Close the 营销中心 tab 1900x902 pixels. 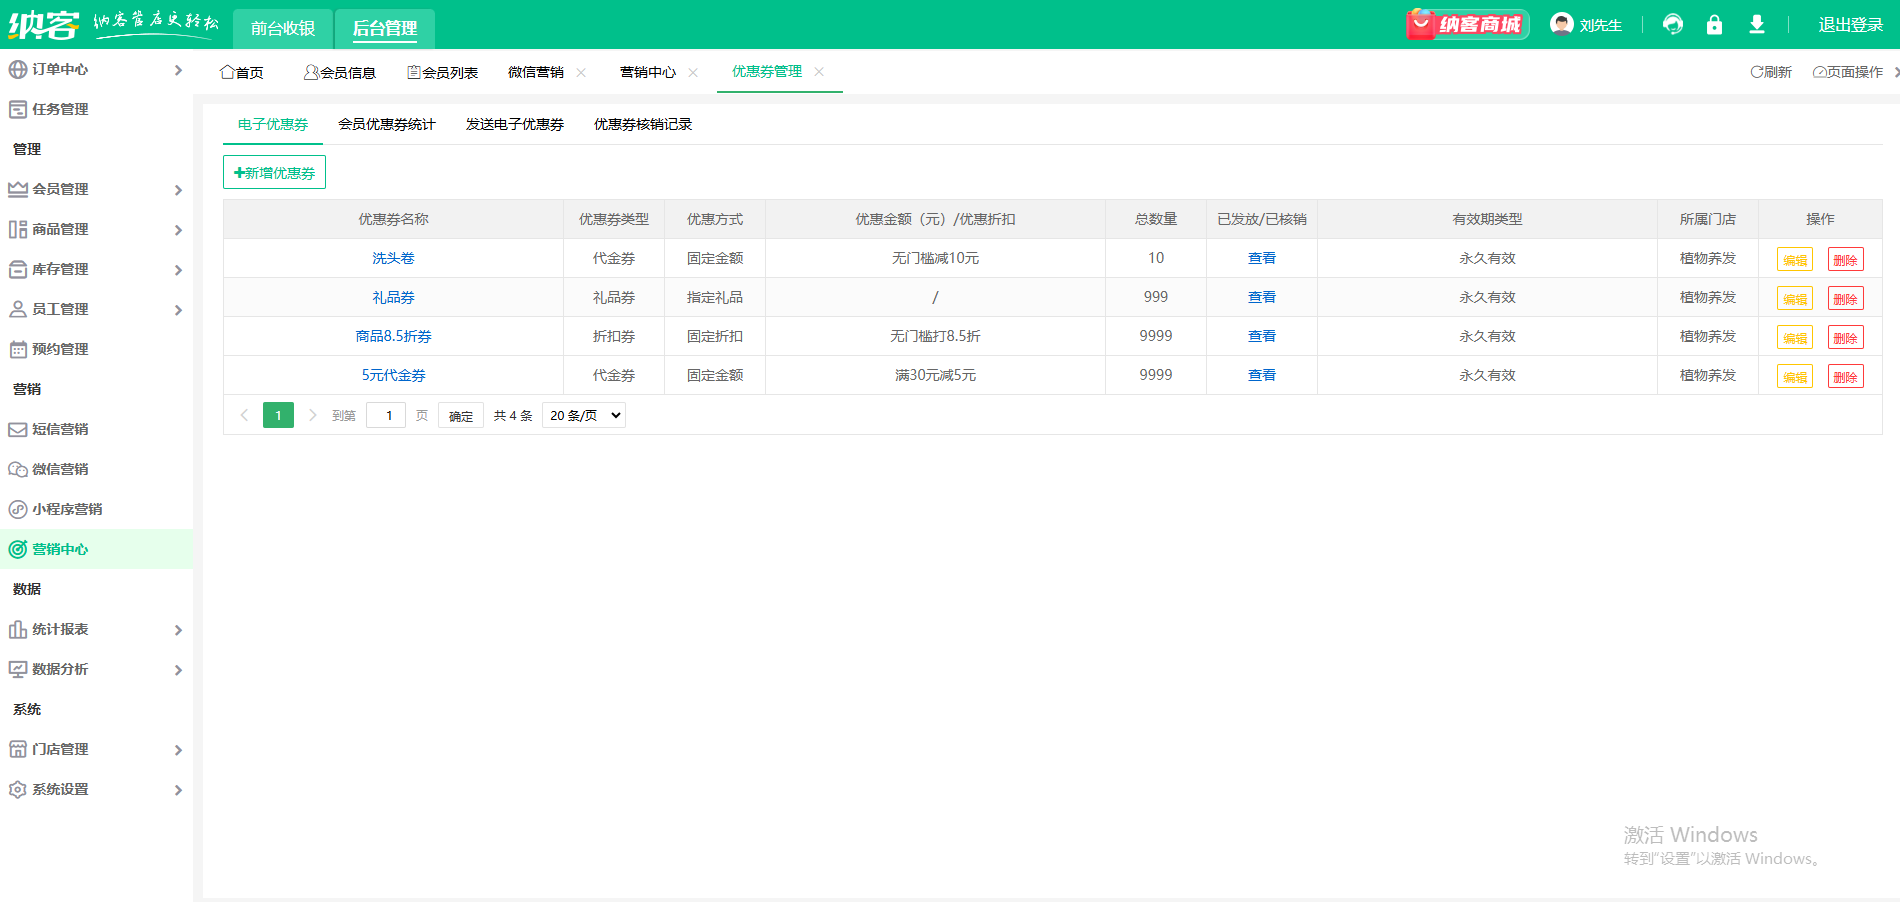tap(693, 72)
